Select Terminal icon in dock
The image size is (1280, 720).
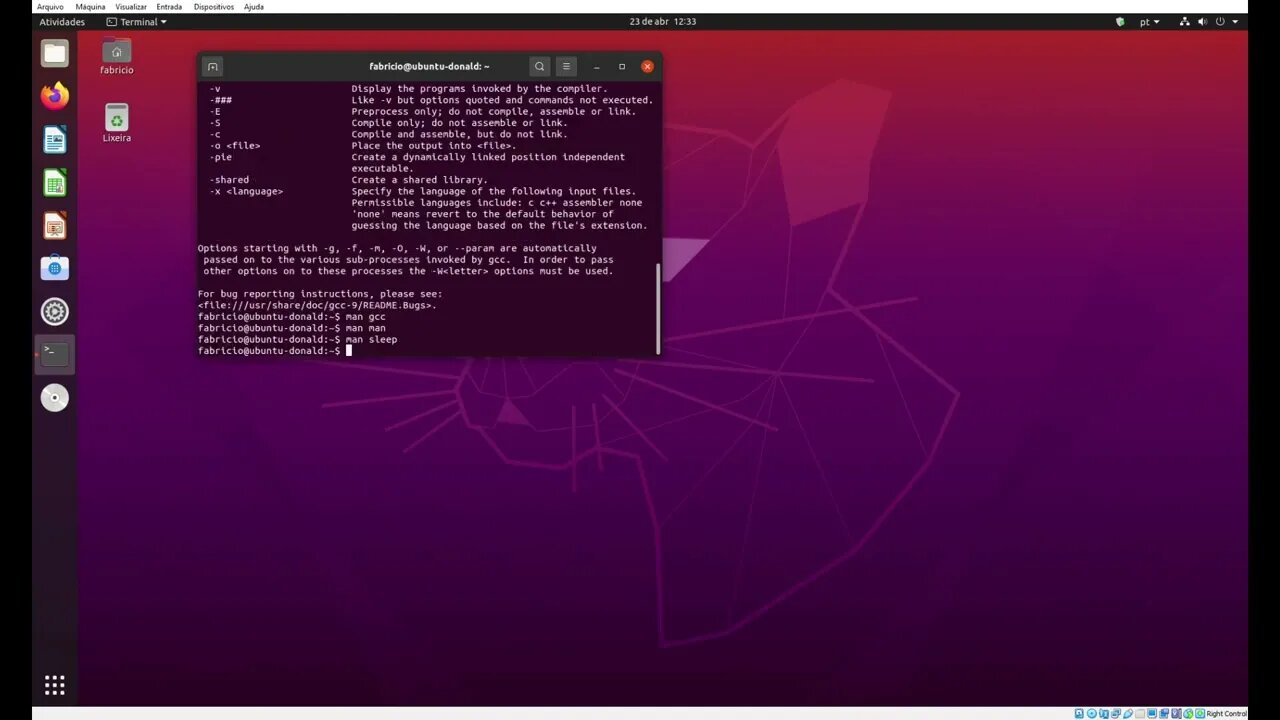tap(55, 354)
